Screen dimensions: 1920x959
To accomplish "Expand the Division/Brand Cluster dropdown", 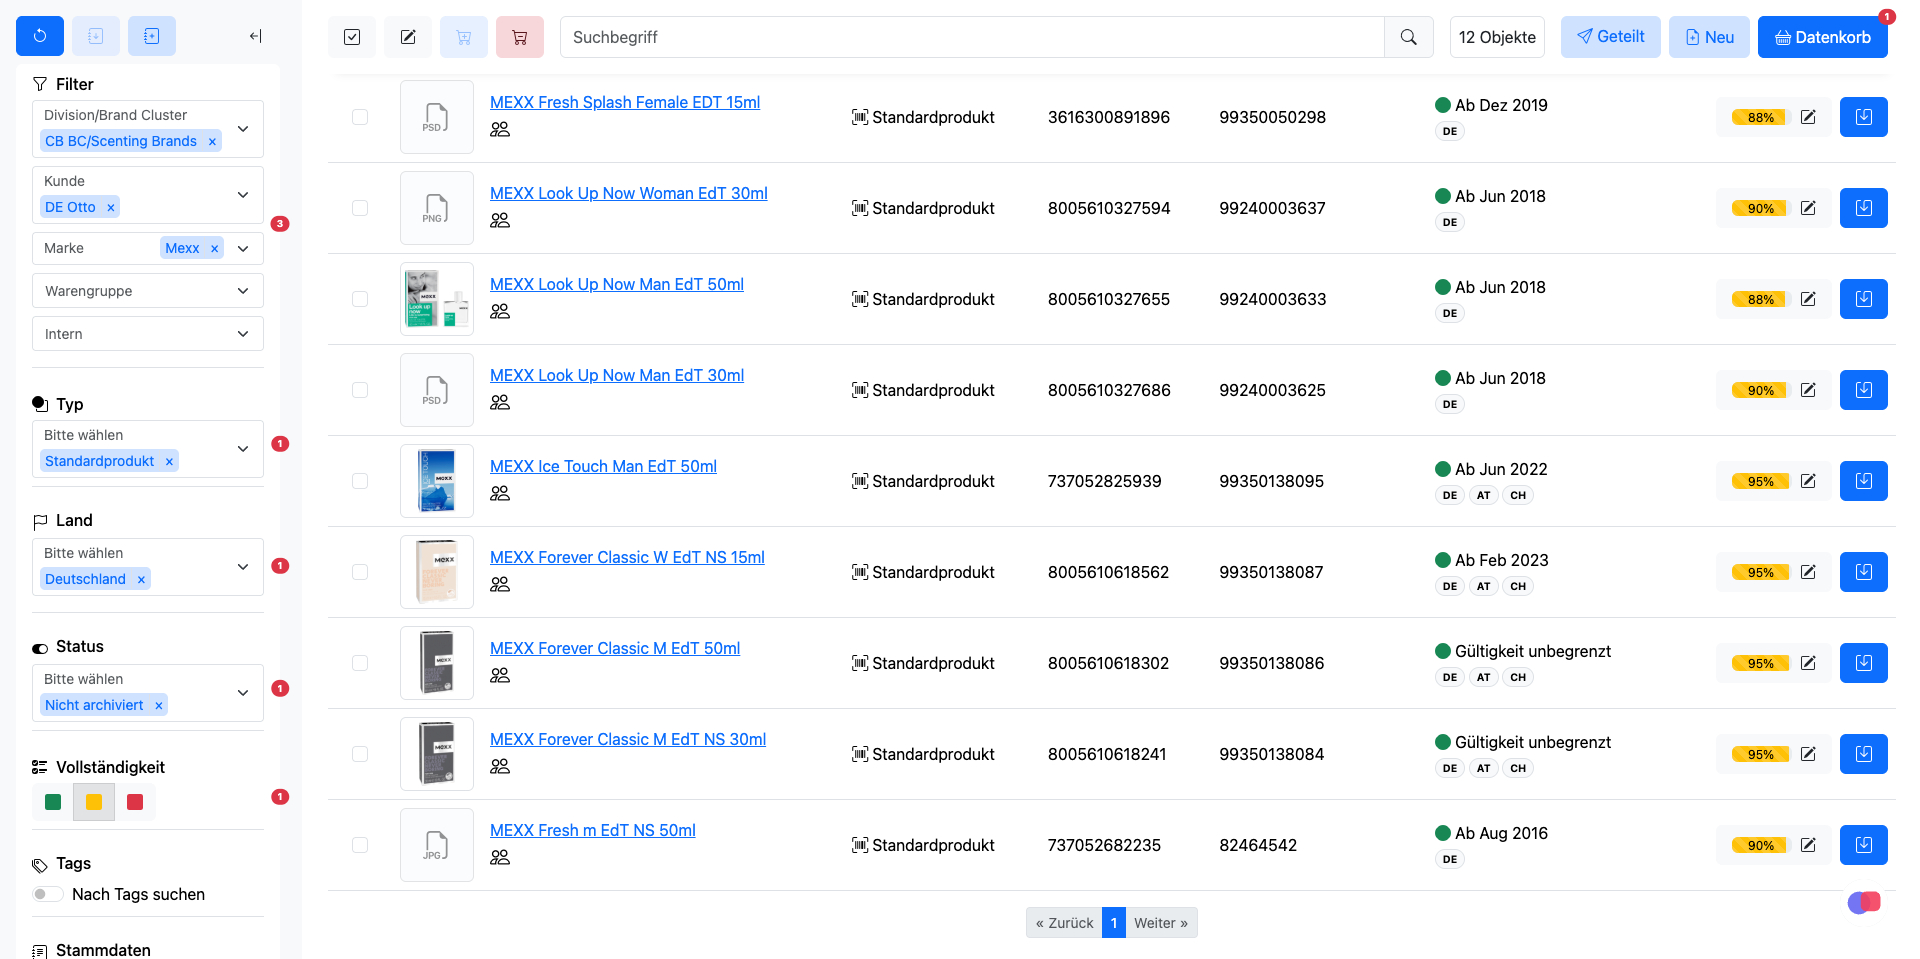I will point(243,129).
